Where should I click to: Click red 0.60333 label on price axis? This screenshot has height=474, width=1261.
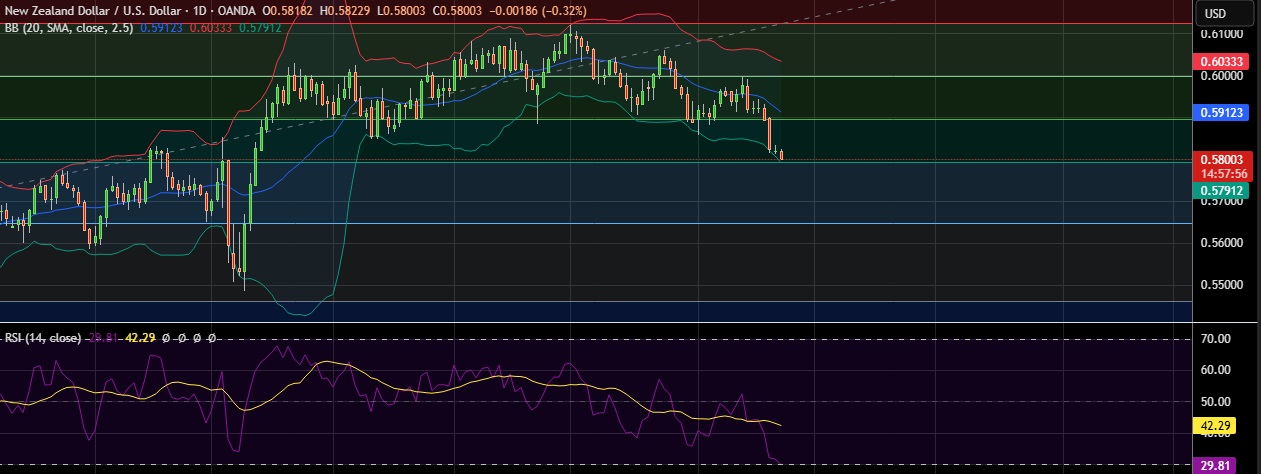1220,62
